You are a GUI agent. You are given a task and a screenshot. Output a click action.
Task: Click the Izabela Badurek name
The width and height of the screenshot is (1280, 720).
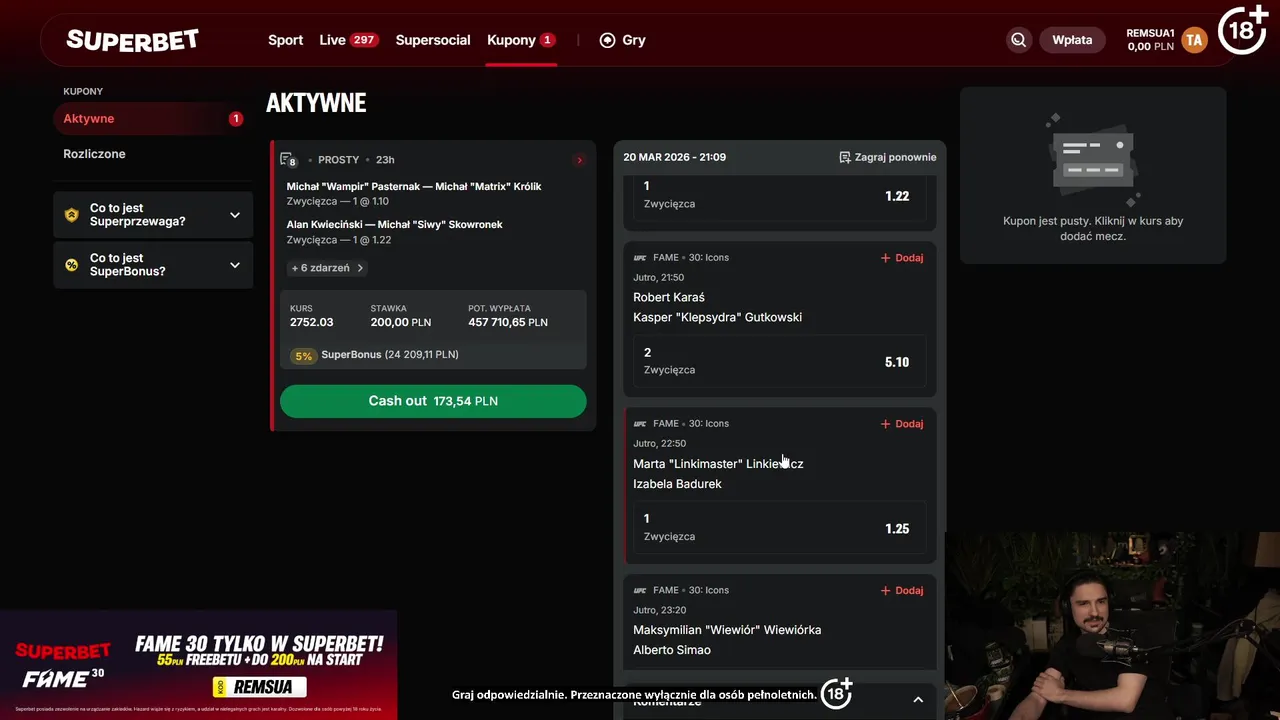coord(677,484)
